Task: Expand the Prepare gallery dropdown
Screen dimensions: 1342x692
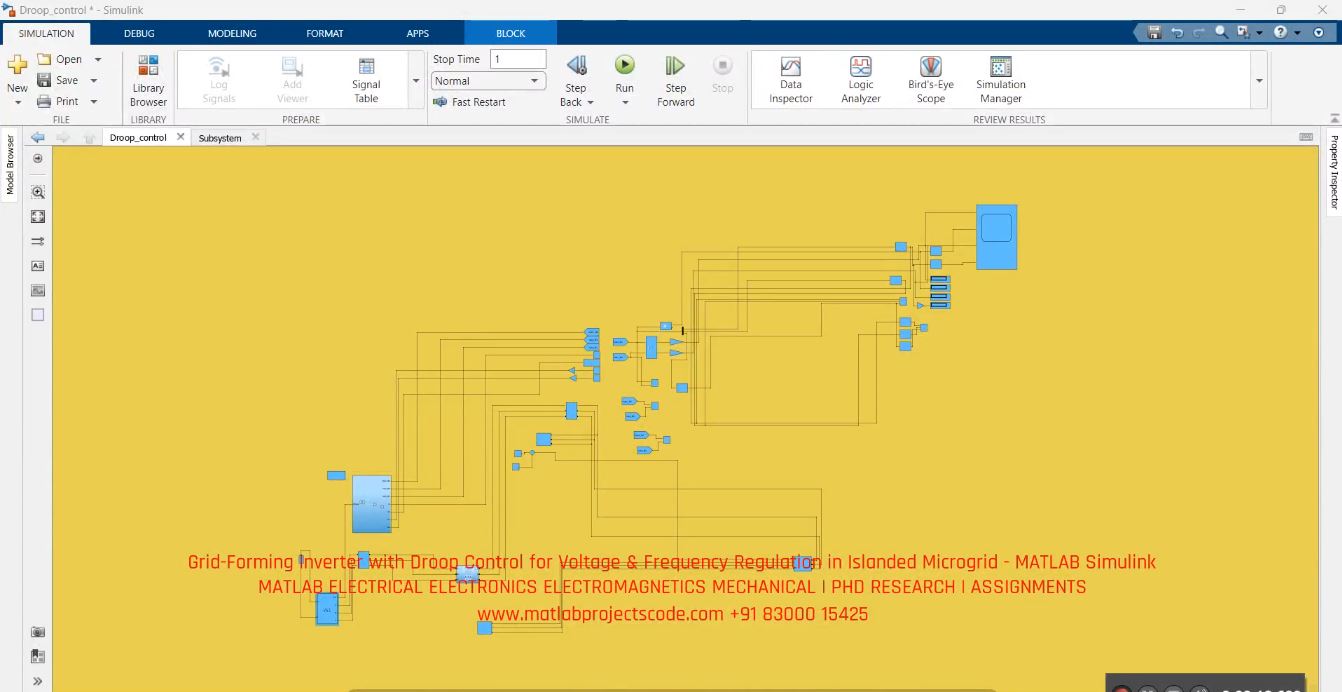Action: coord(416,80)
